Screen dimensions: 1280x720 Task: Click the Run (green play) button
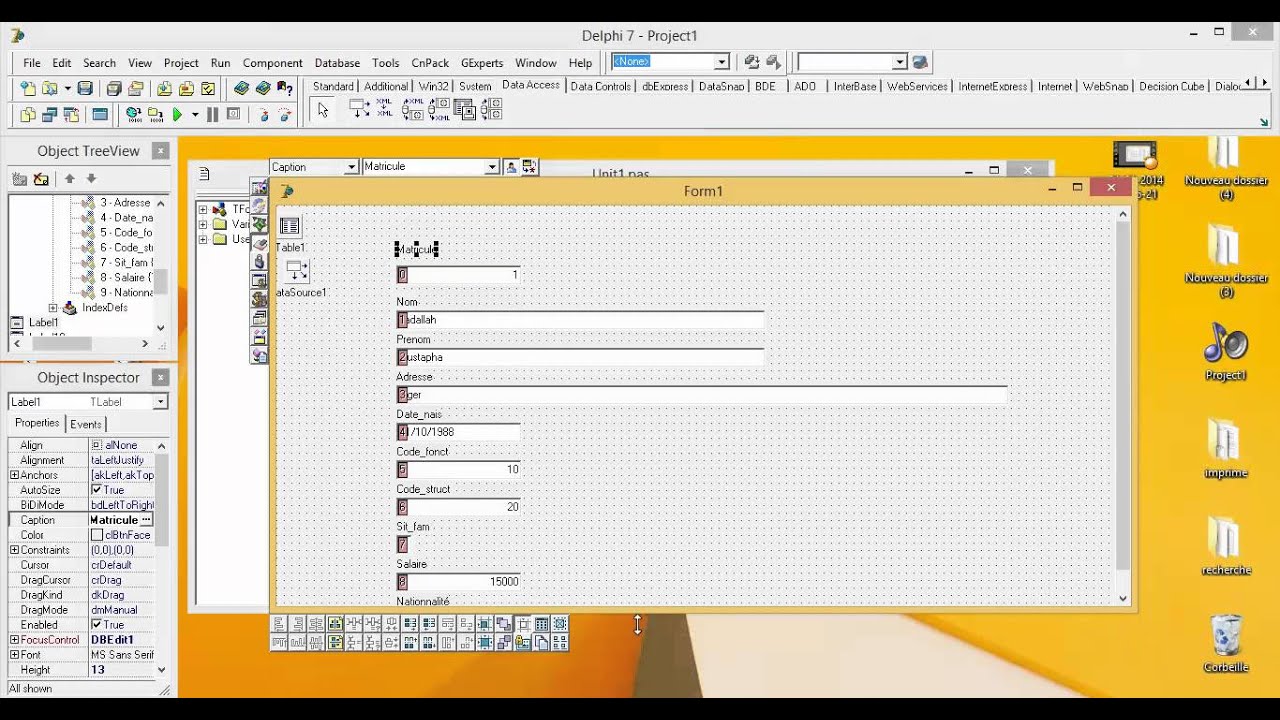(177, 115)
